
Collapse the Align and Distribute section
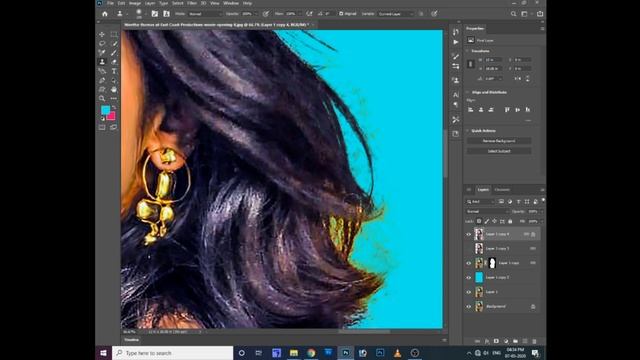tap(468, 92)
